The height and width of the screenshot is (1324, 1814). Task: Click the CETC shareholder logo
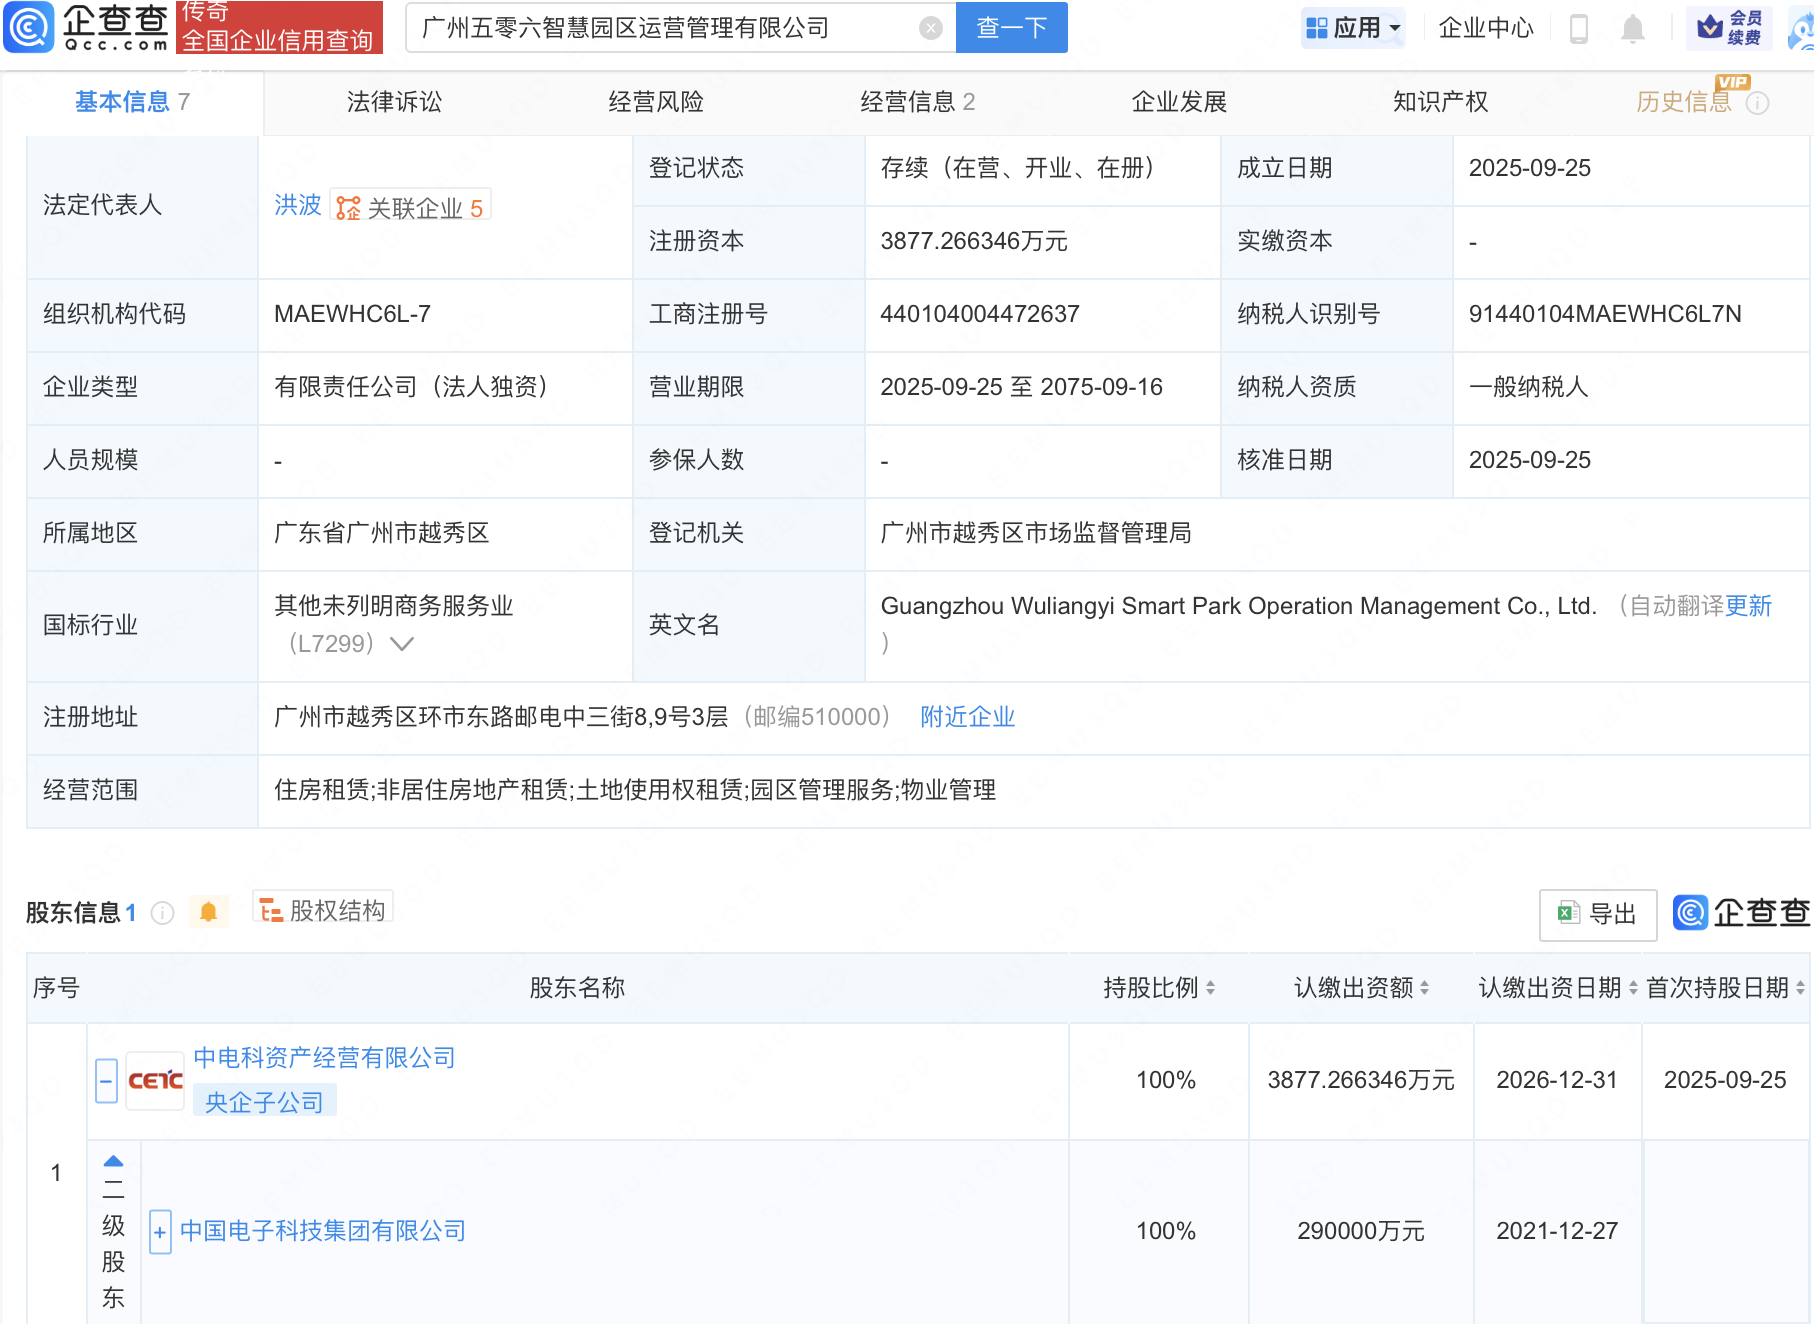click(155, 1081)
